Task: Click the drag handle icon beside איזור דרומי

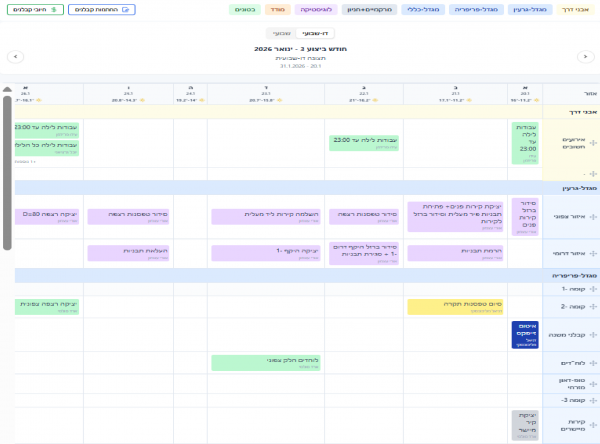Action: click(593, 252)
